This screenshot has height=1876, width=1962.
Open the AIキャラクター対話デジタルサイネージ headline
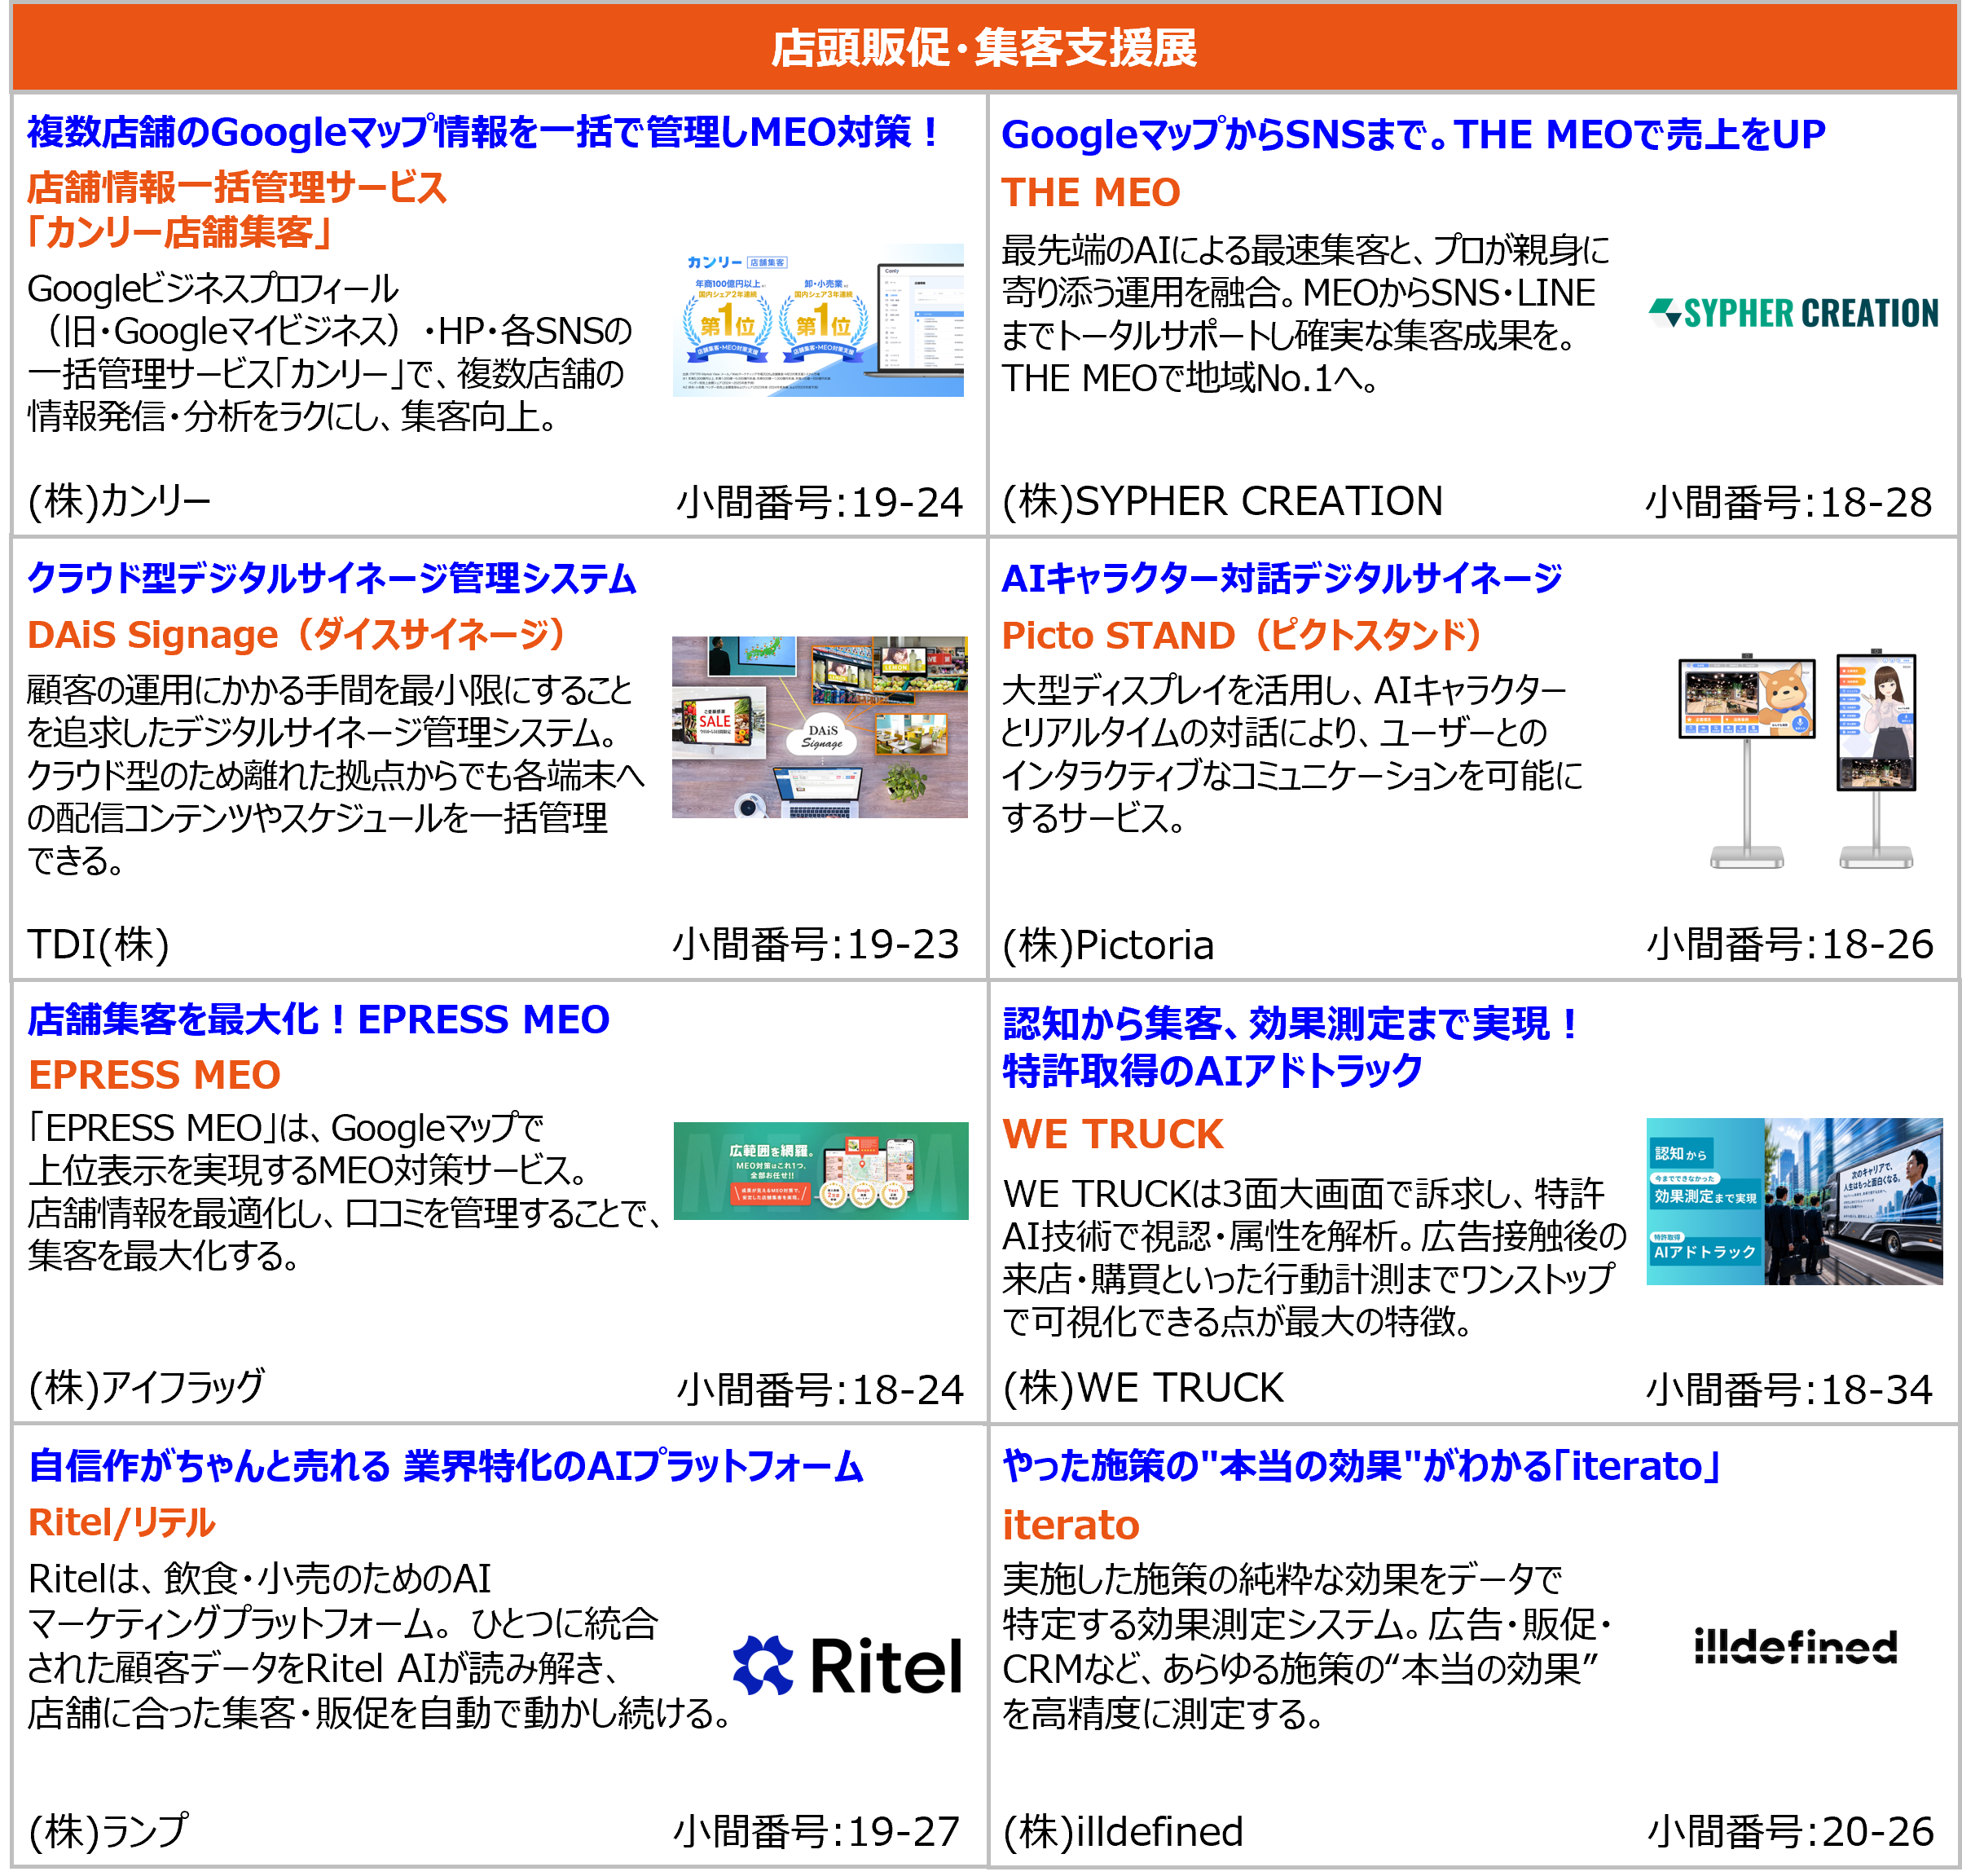[1282, 578]
